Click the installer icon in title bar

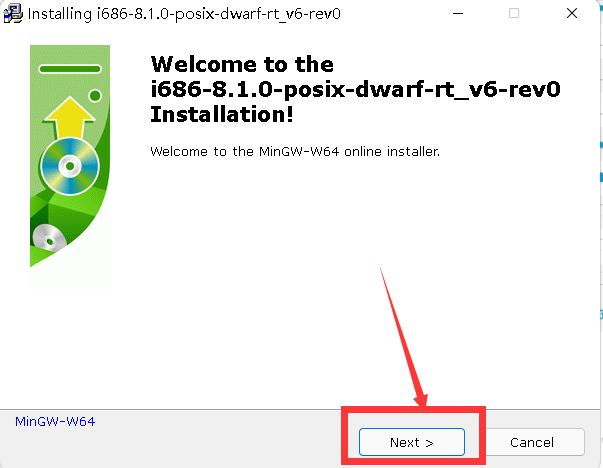coord(13,13)
